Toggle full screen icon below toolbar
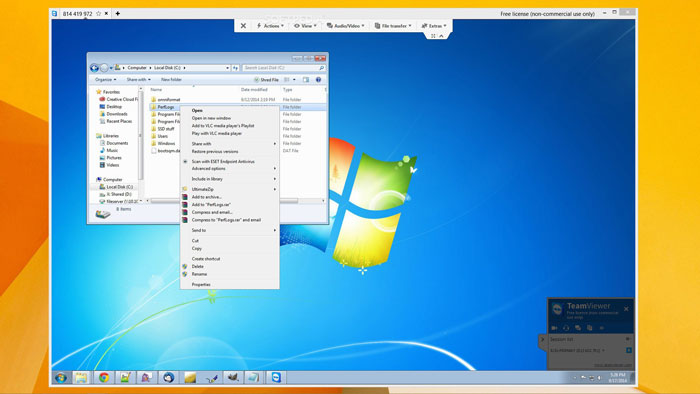 433,36
